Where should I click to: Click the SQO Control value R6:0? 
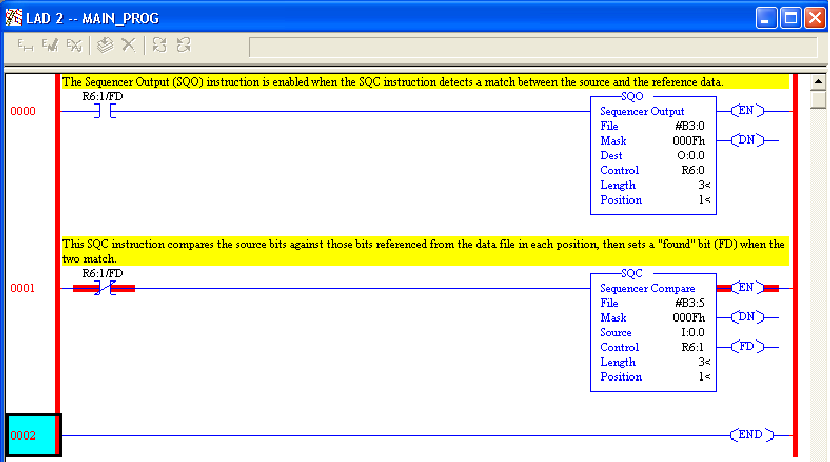point(692,170)
